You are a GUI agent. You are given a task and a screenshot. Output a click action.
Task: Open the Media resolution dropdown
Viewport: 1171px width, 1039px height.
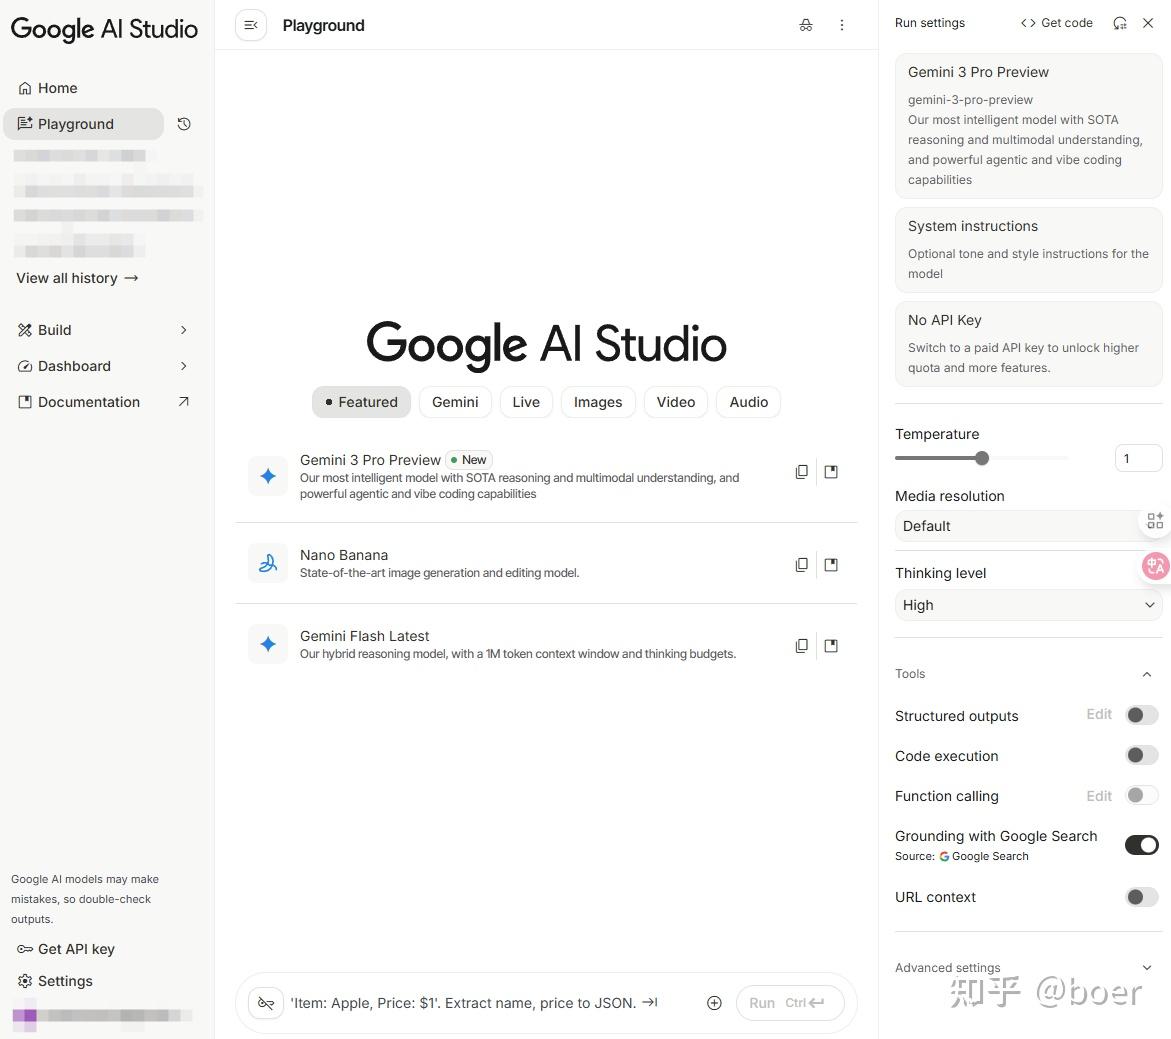tap(1028, 526)
